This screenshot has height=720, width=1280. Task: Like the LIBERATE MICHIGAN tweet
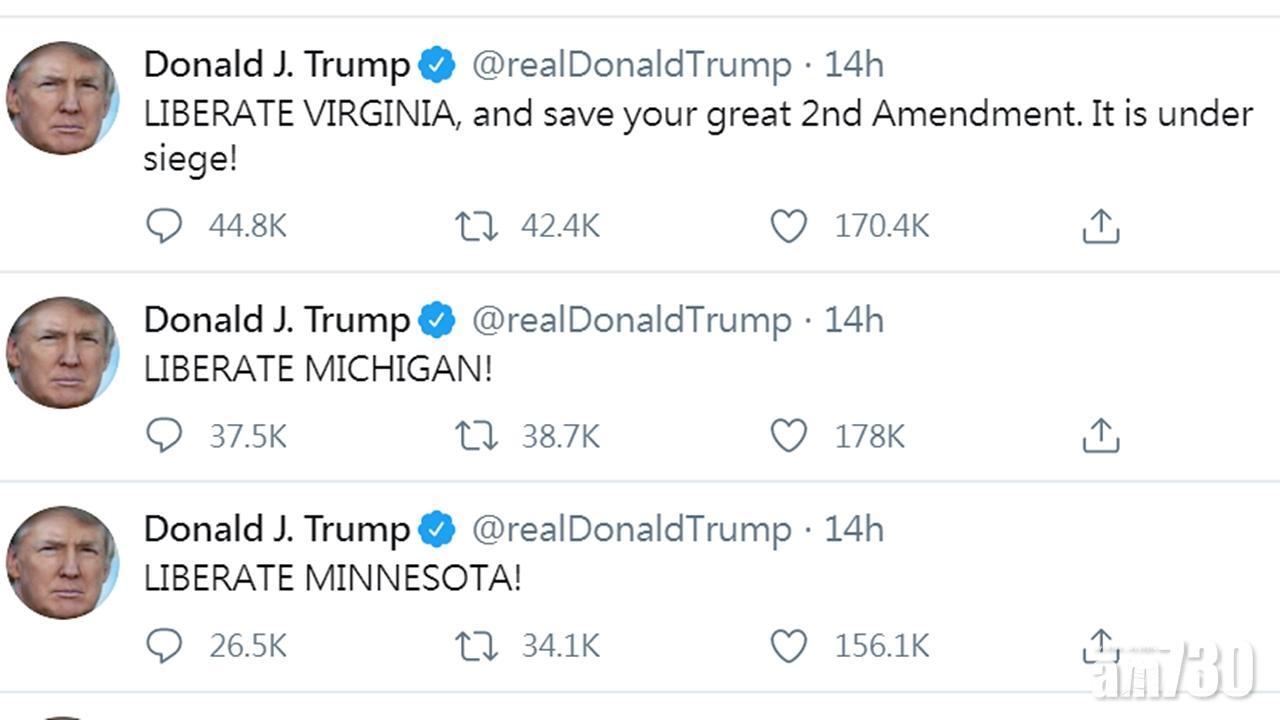click(x=788, y=436)
